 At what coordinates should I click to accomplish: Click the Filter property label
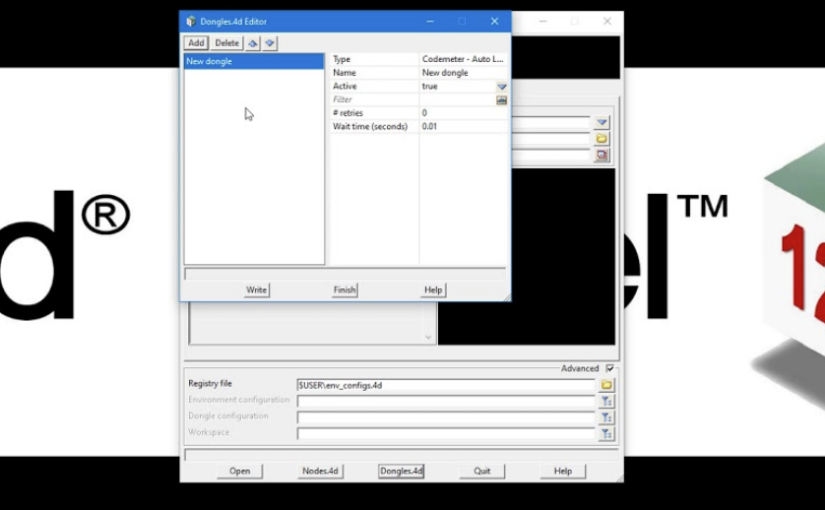coord(343,99)
